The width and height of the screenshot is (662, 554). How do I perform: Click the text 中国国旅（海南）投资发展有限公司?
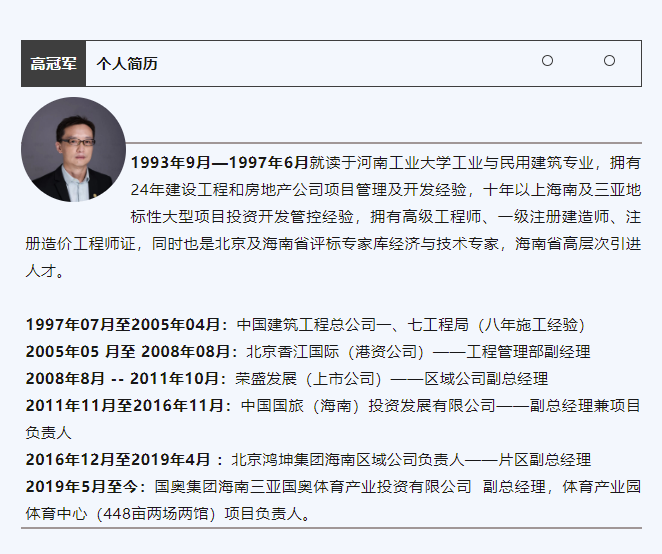click(368, 406)
